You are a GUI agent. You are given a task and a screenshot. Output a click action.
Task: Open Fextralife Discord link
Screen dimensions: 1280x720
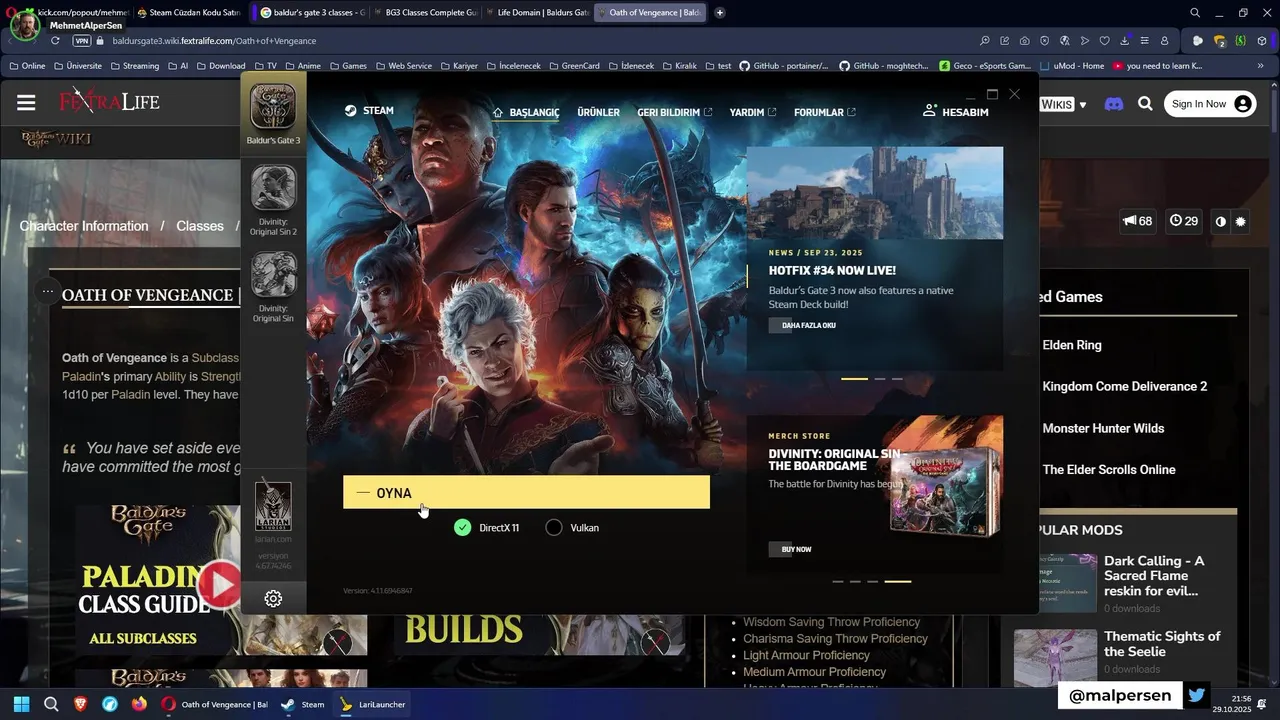pyautogui.click(x=1113, y=104)
